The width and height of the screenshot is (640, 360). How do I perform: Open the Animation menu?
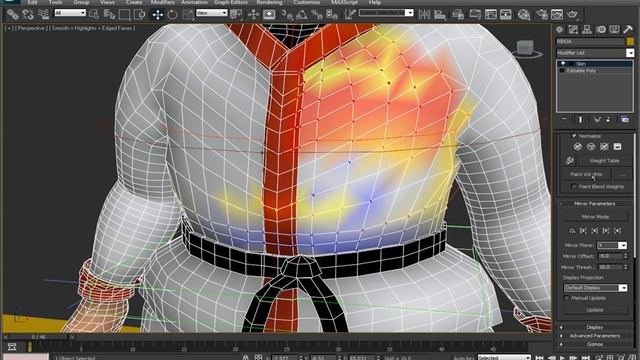(194, 2)
